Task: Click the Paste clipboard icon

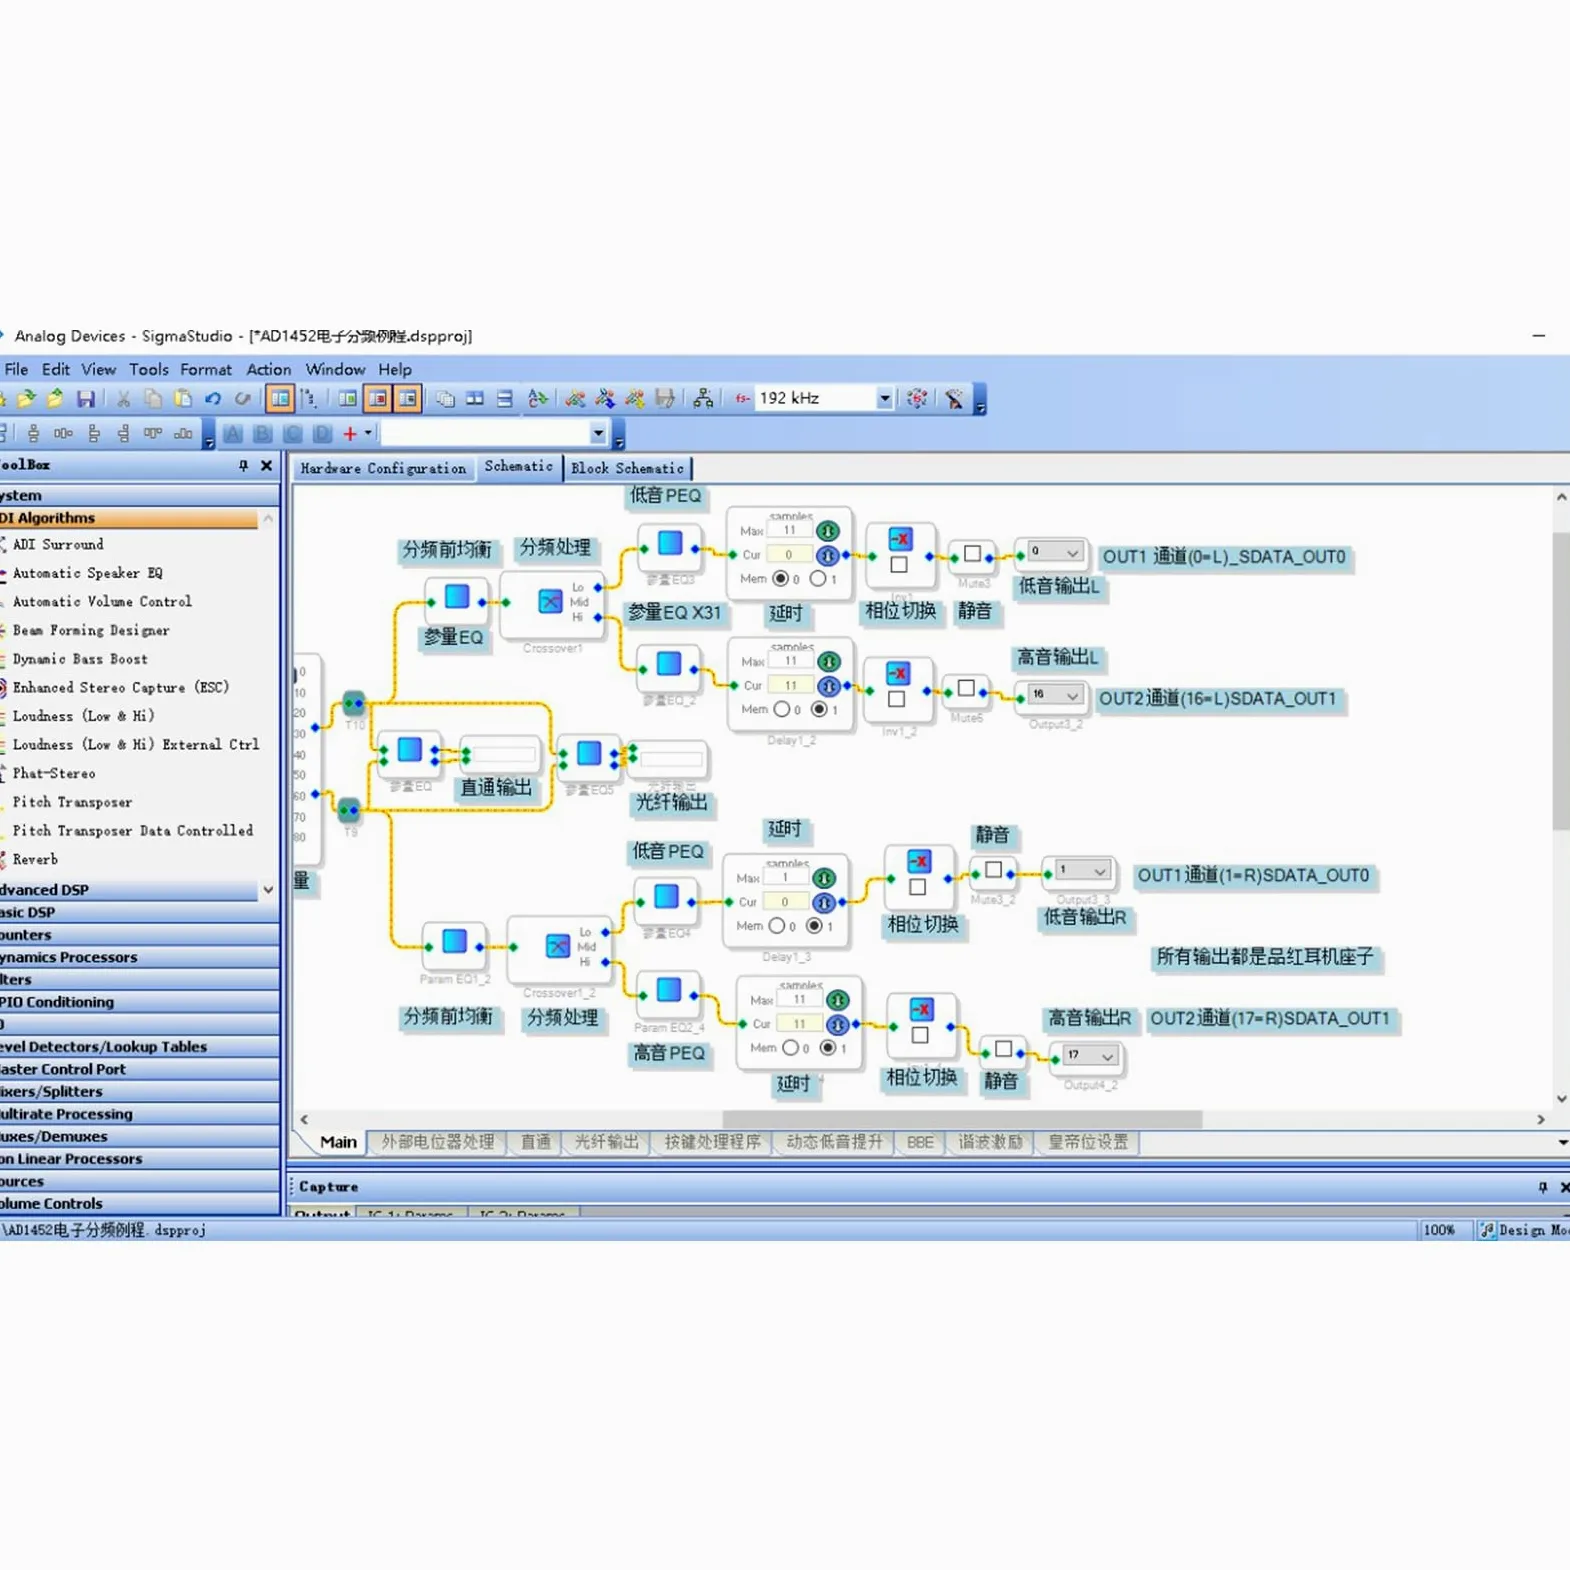Action: pos(182,399)
